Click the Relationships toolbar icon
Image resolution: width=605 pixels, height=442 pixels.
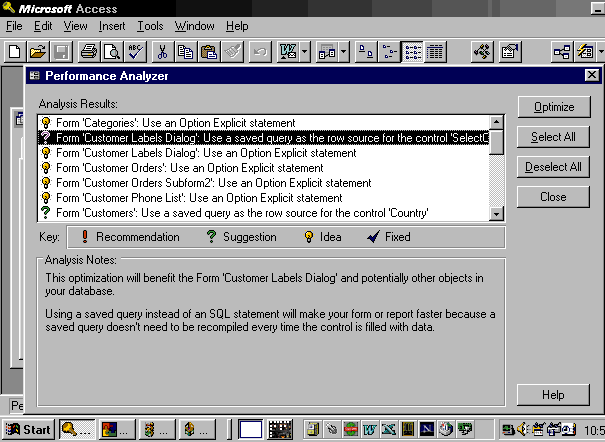(x=481, y=51)
